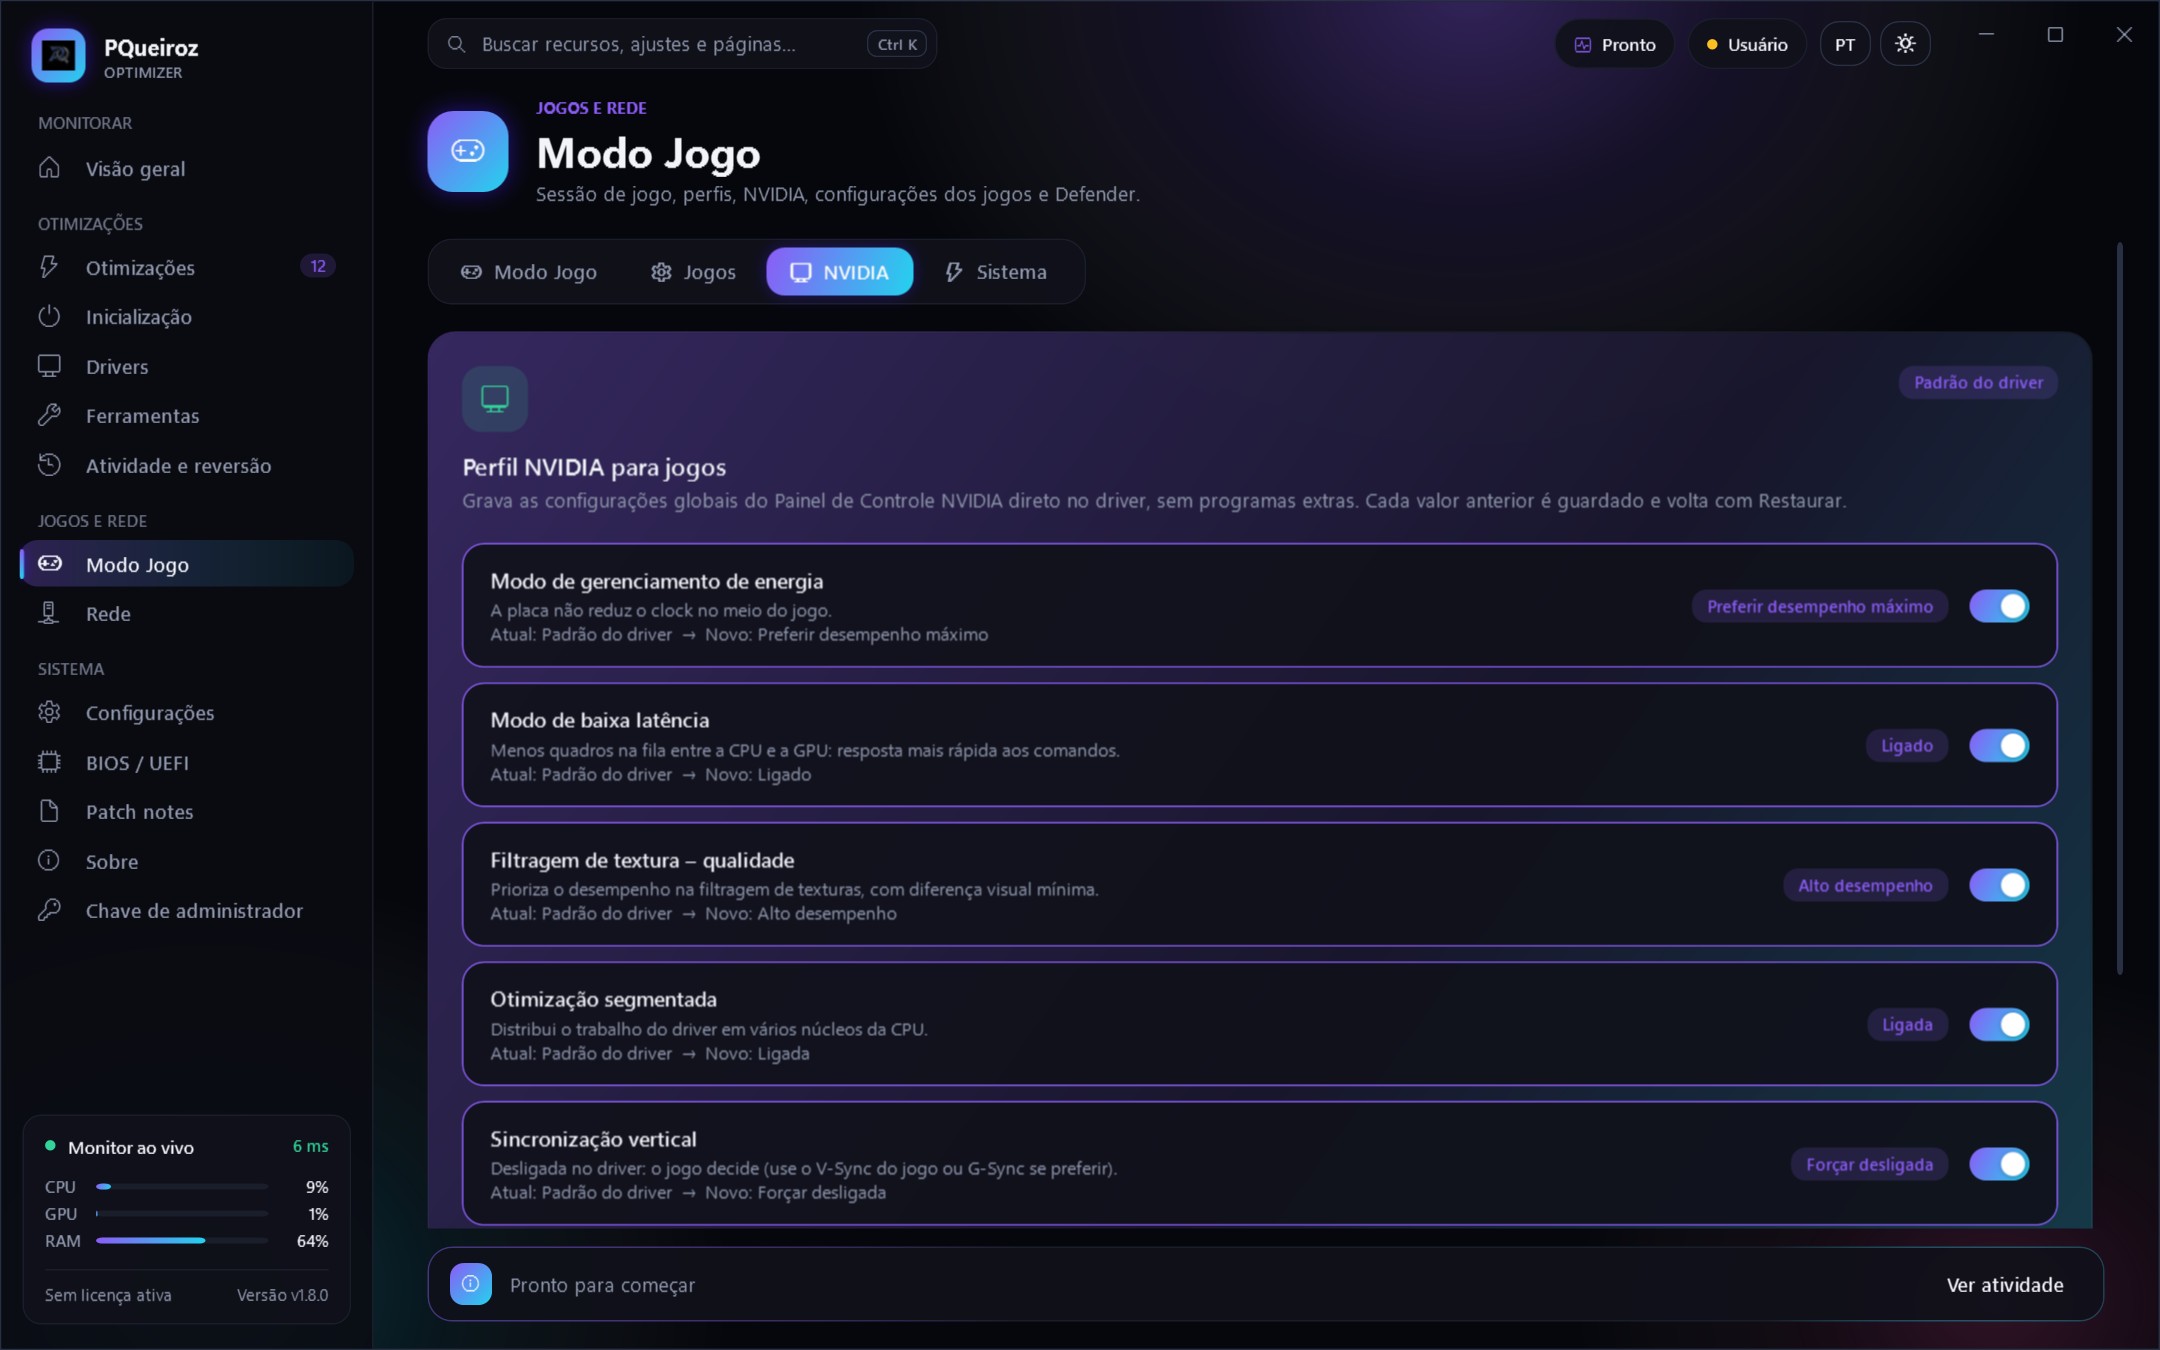The height and width of the screenshot is (1350, 2160).
Task: Click the main content vertical scrollbar
Action: coord(2119,607)
